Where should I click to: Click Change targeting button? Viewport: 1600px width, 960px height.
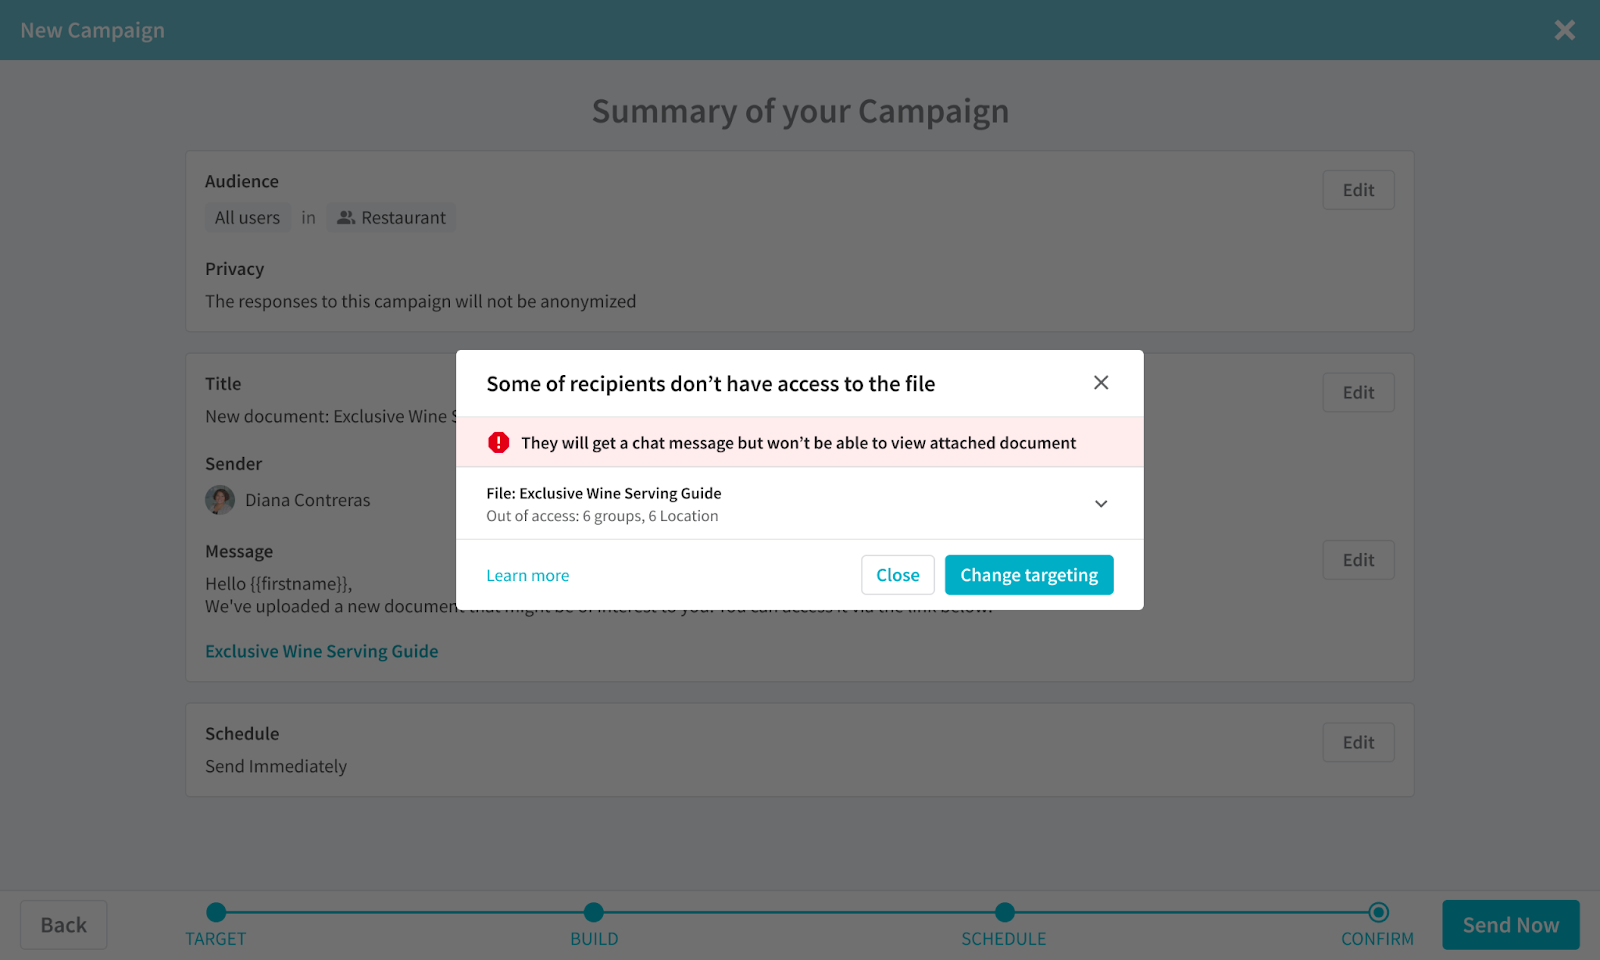pyautogui.click(x=1029, y=575)
